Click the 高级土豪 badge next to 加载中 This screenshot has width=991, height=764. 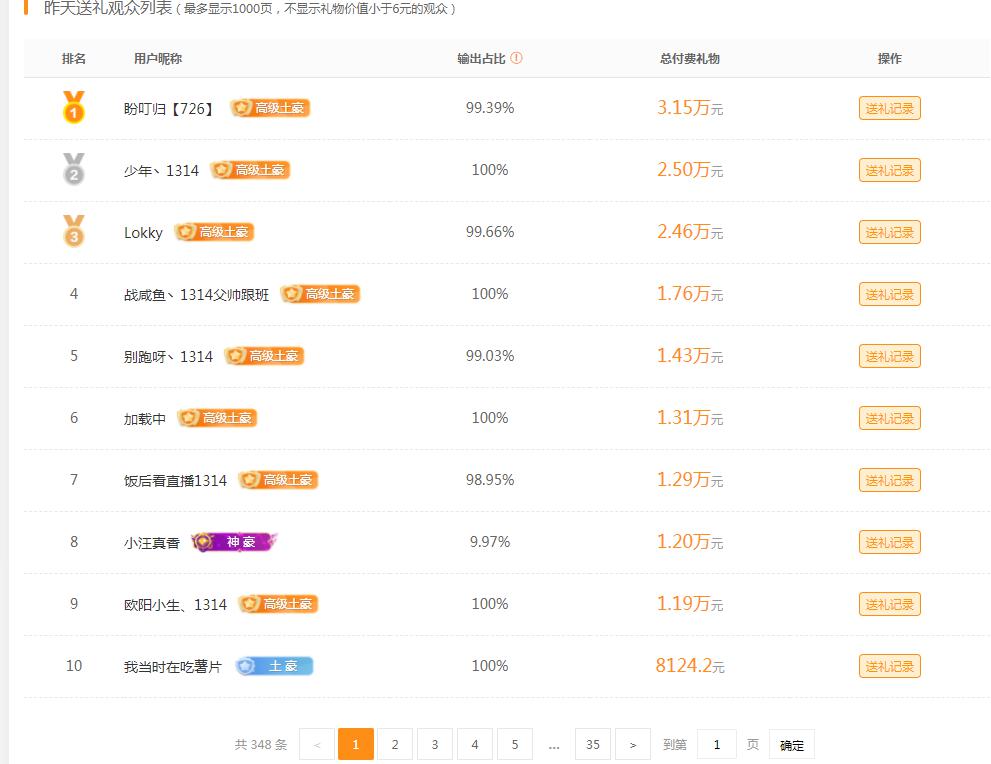(217, 418)
